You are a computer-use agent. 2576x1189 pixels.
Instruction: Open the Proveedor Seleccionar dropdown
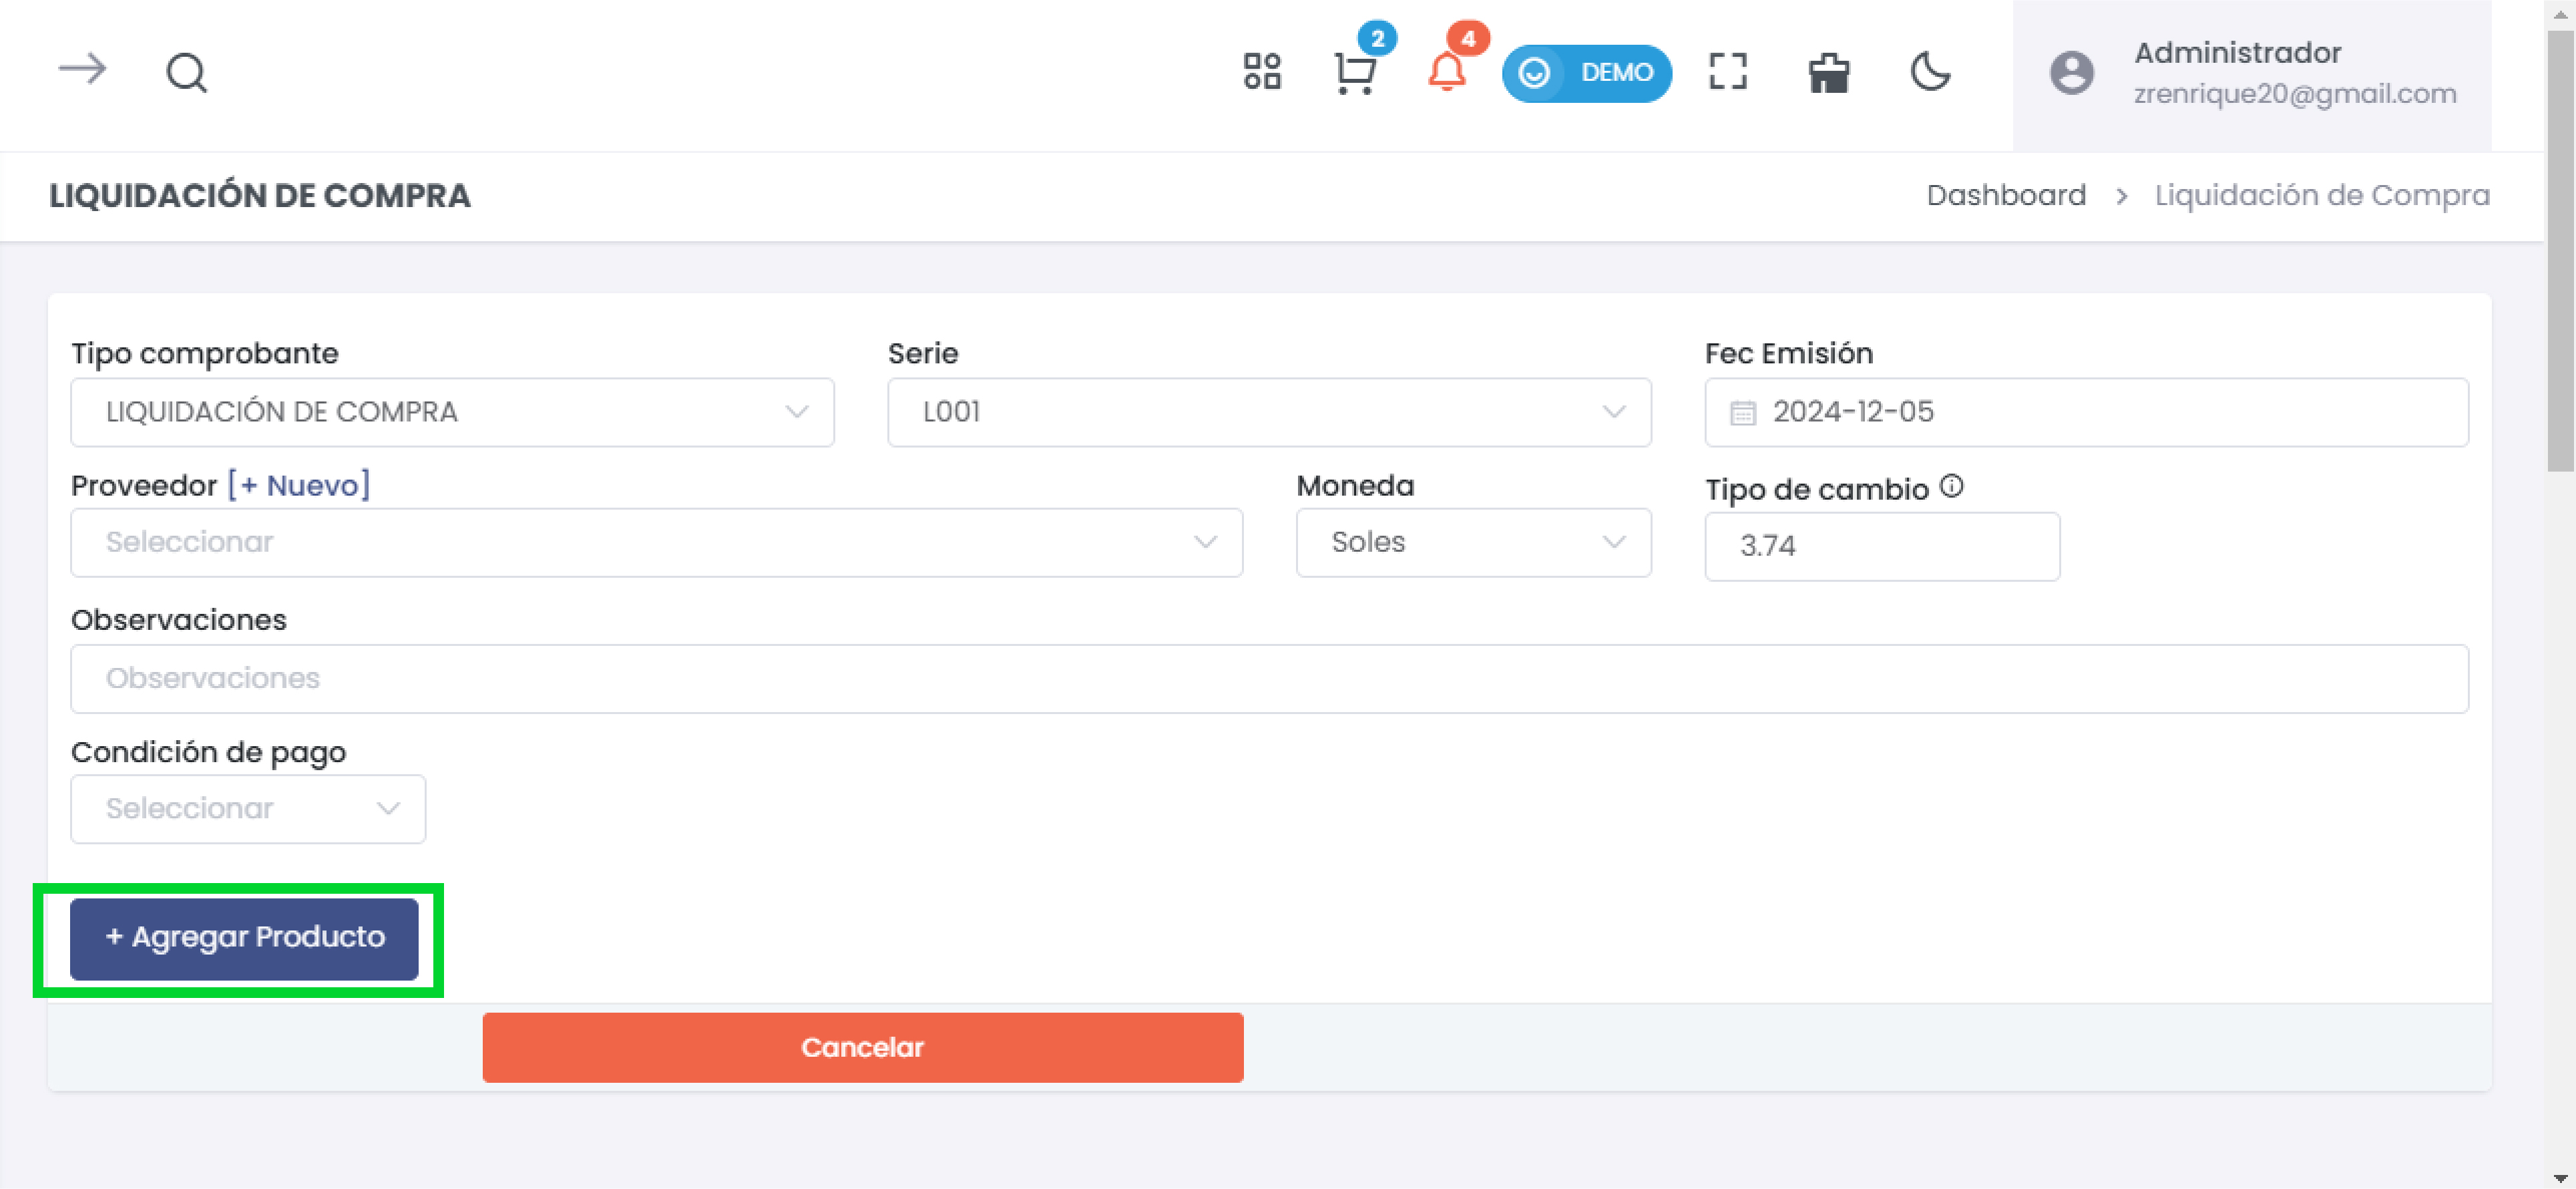point(656,542)
